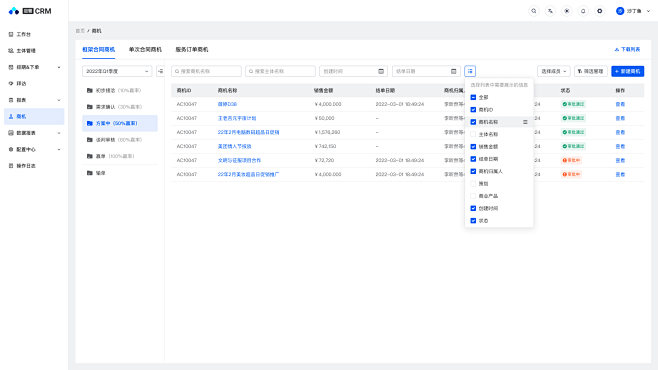Switch to 服务订单商机 tab
This screenshot has height=370, width=658.
192,50
